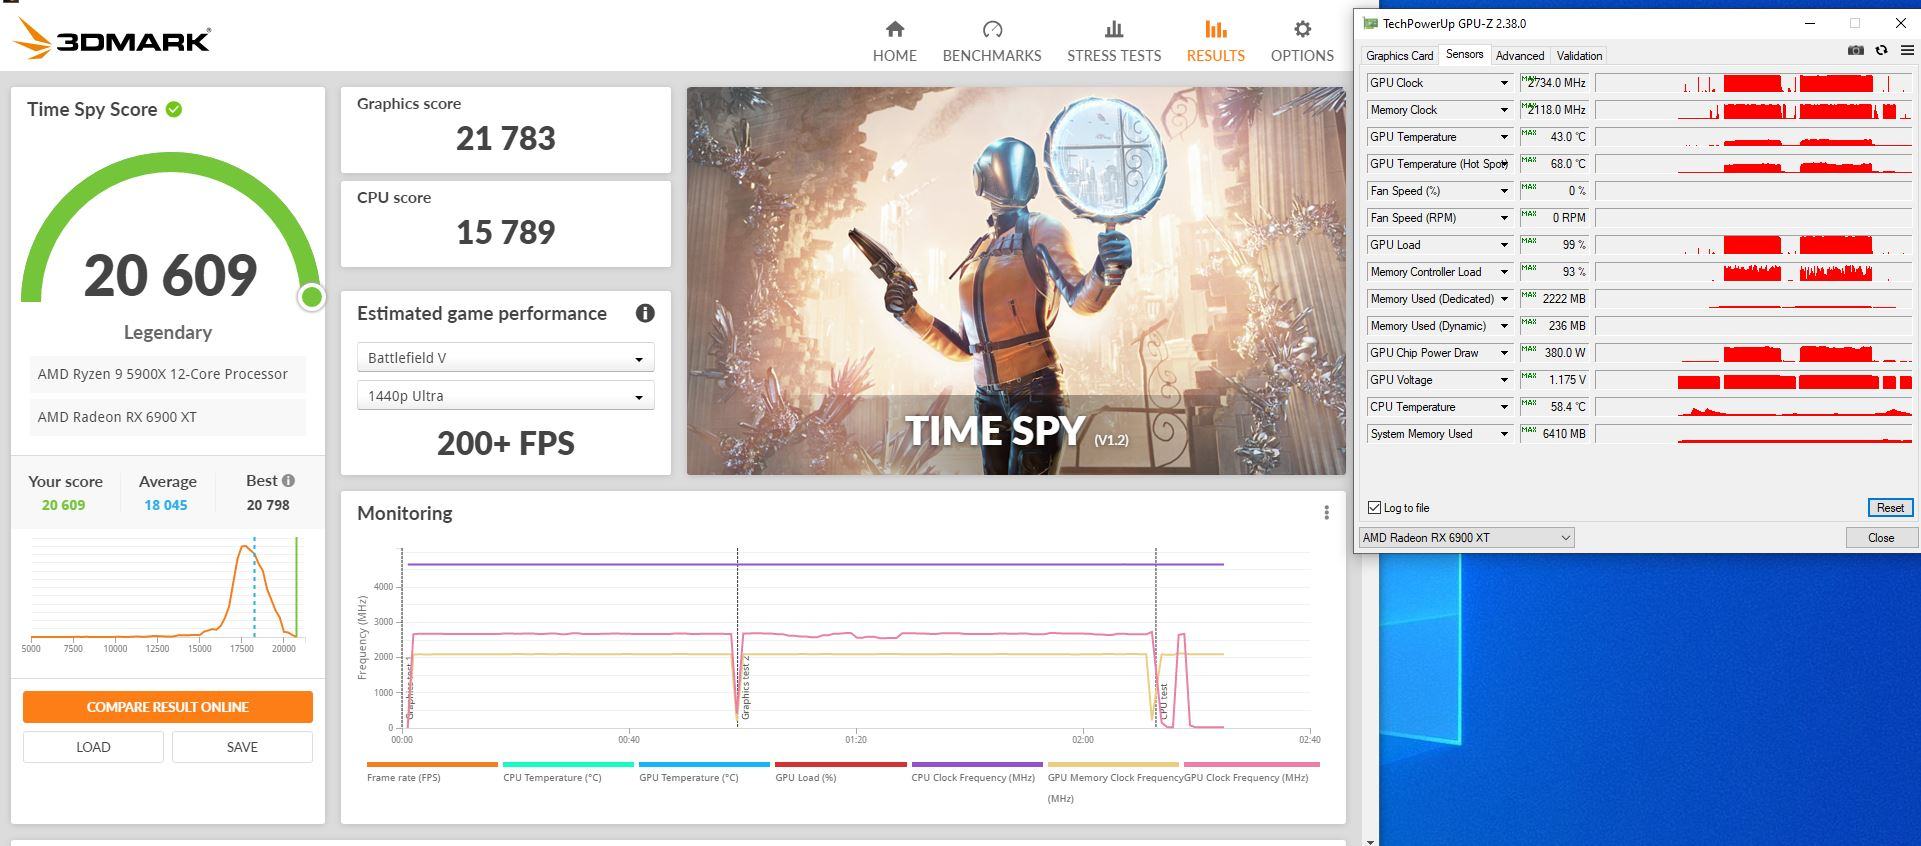Open the Memory Clock sensor dropdown

[x=1503, y=110]
